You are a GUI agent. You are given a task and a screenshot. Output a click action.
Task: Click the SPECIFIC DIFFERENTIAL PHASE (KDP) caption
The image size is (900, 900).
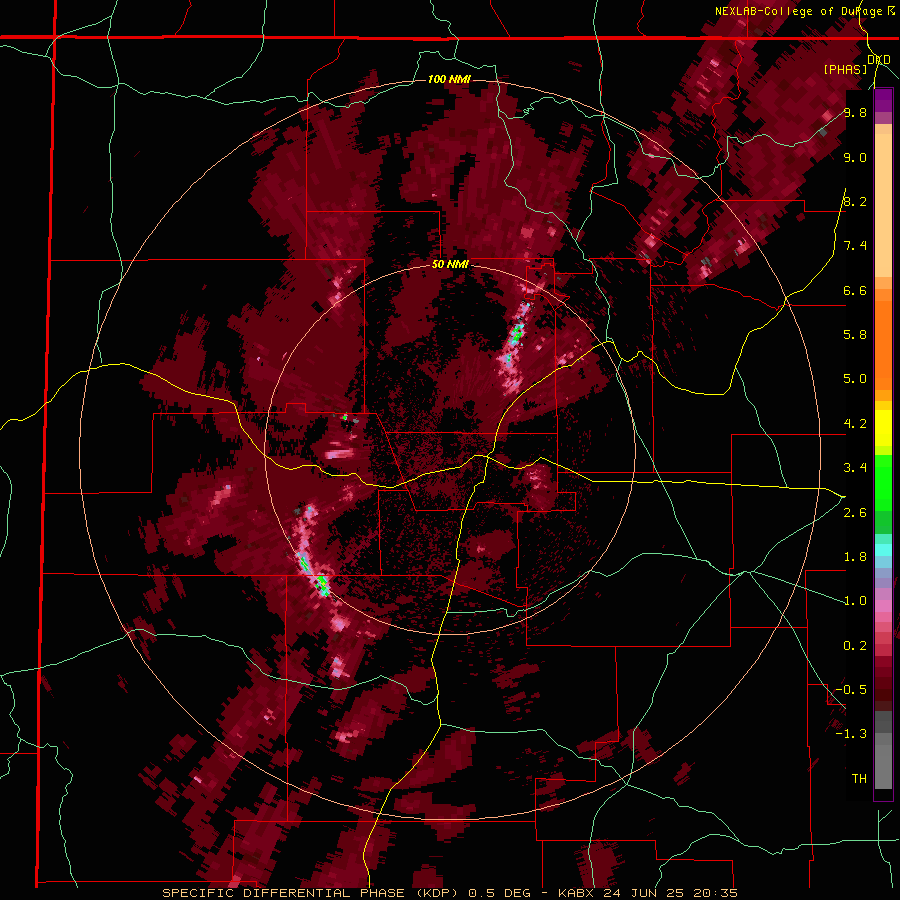point(311,893)
